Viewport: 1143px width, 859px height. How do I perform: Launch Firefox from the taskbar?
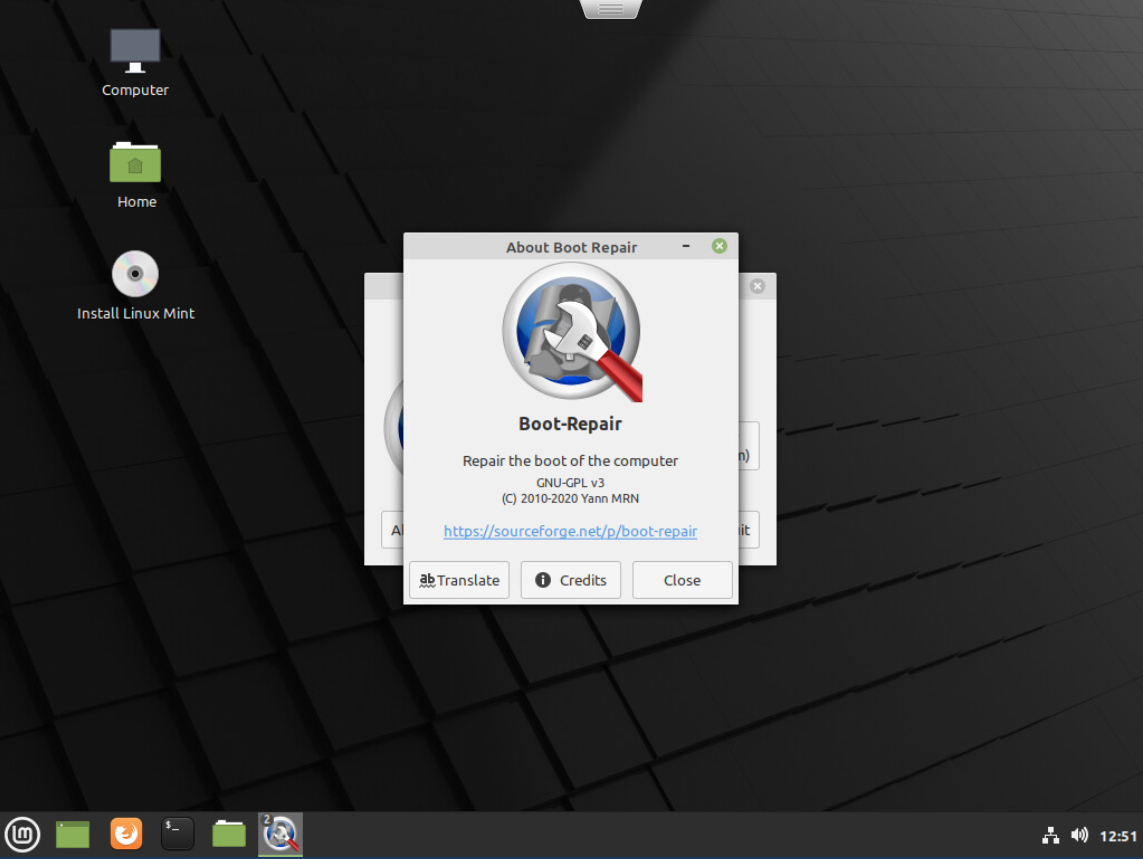point(126,833)
